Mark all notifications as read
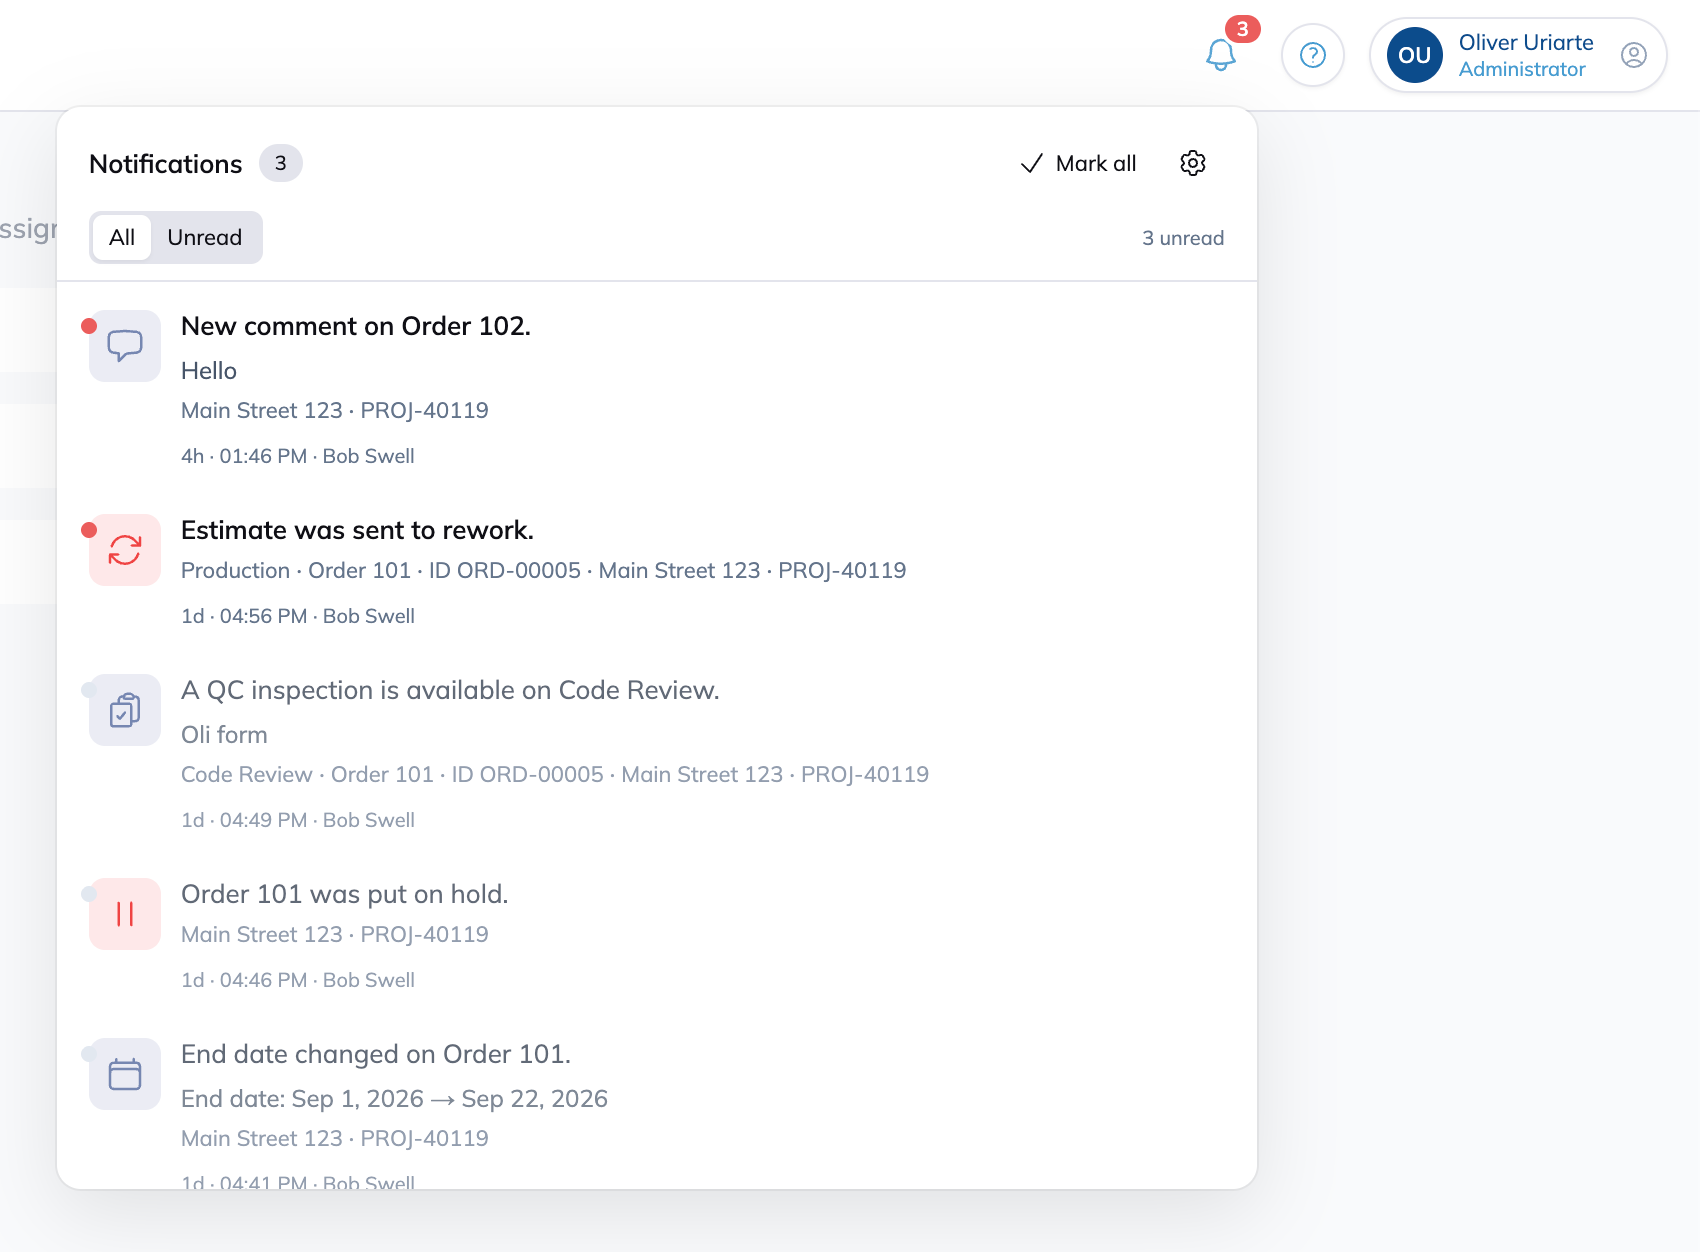Viewport: 1700px width, 1252px height. (1079, 163)
